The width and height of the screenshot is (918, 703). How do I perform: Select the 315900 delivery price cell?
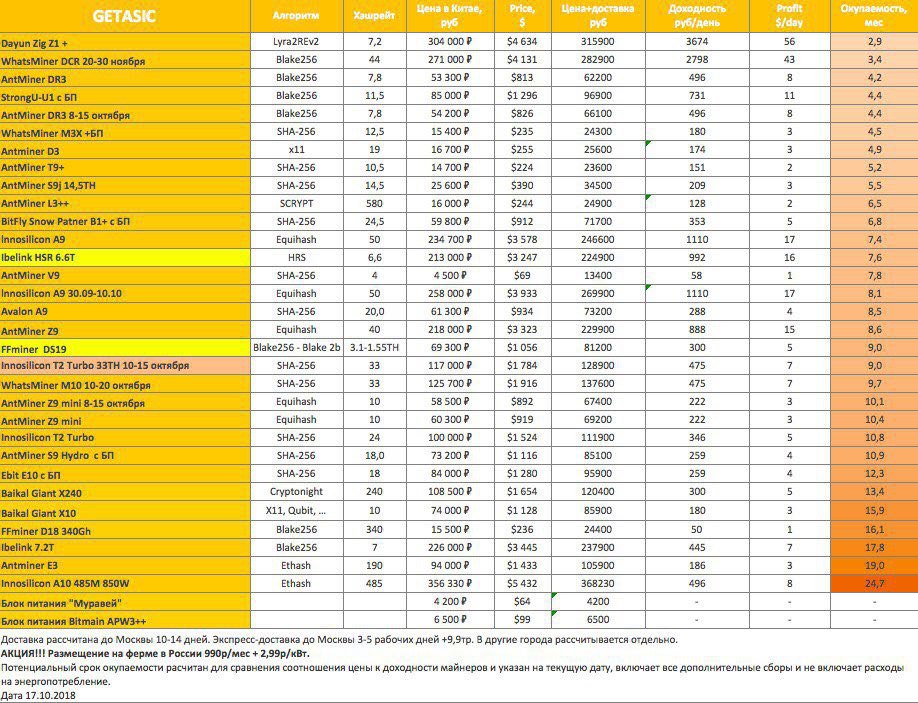tap(598, 42)
